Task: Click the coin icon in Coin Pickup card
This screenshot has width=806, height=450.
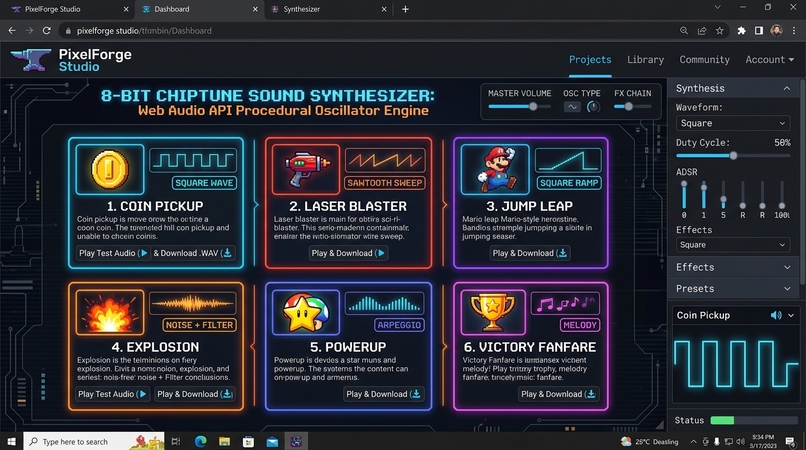Action: (109, 169)
